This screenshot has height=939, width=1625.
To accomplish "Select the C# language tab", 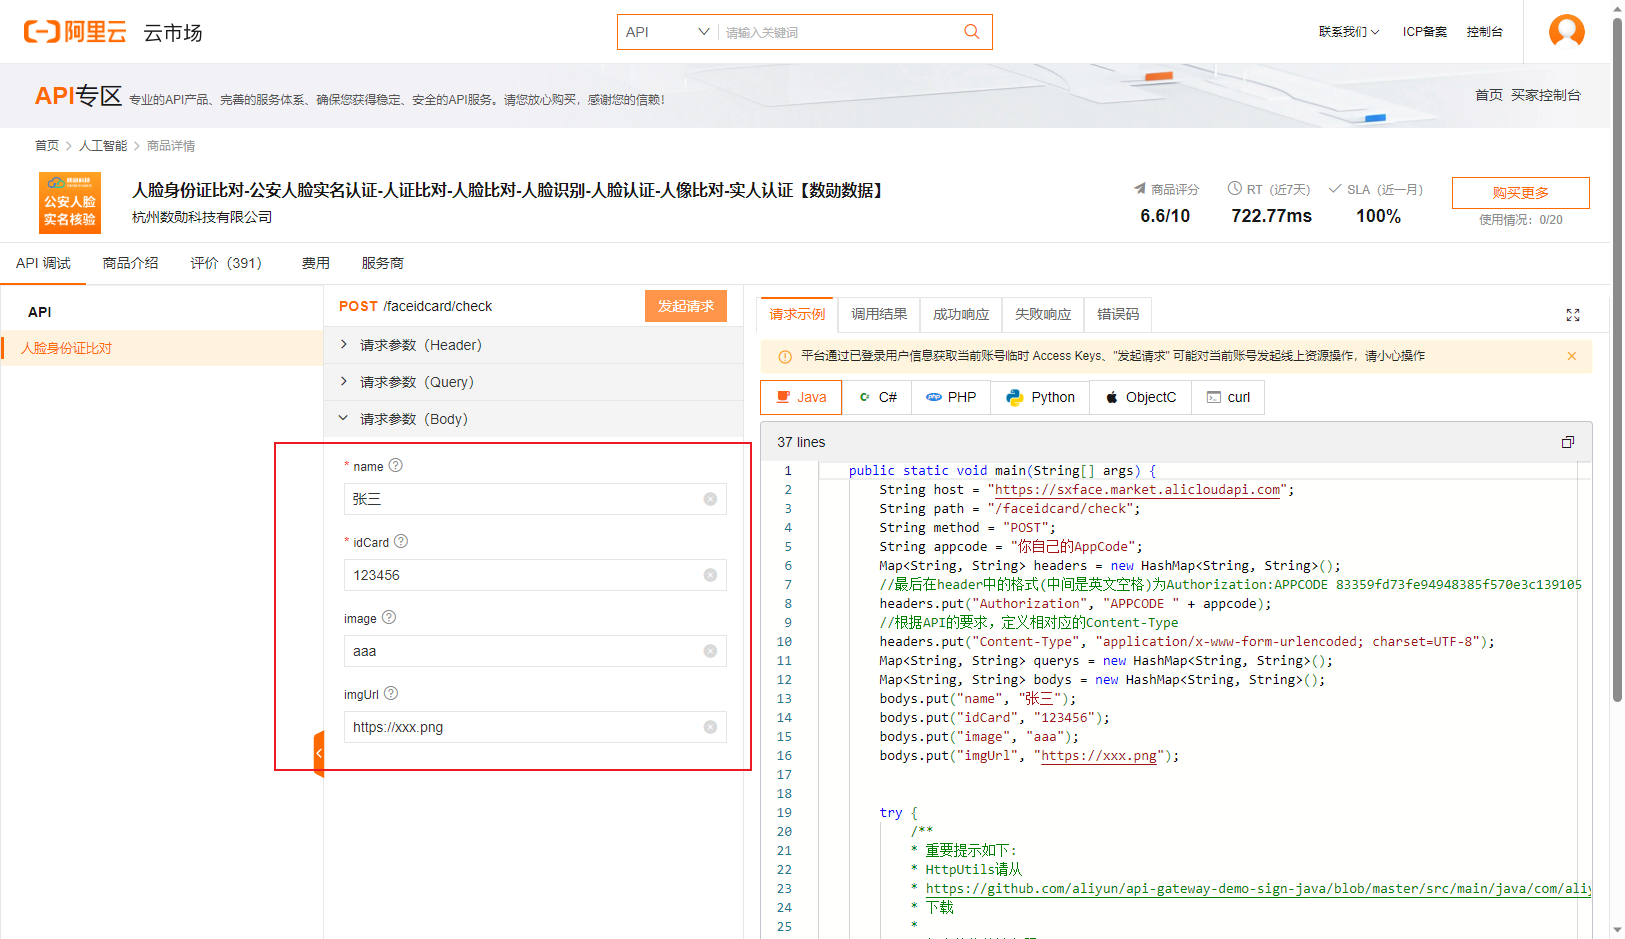I will click(x=877, y=397).
